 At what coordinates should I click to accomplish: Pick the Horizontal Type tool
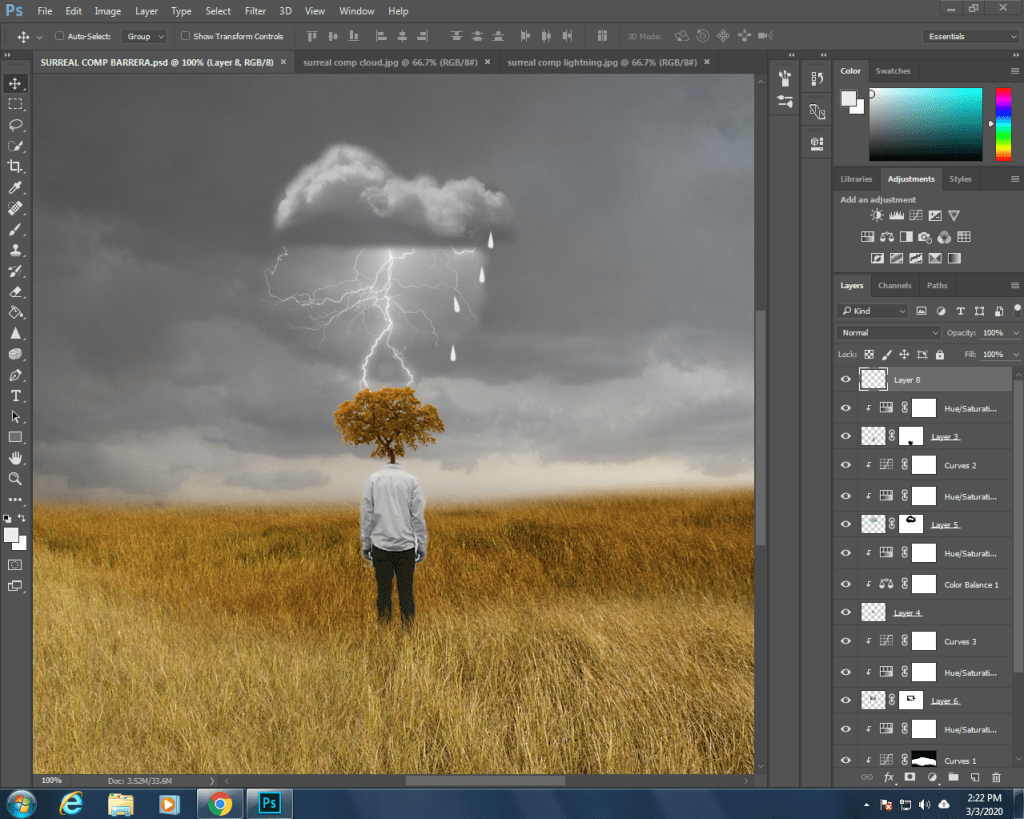pos(16,396)
